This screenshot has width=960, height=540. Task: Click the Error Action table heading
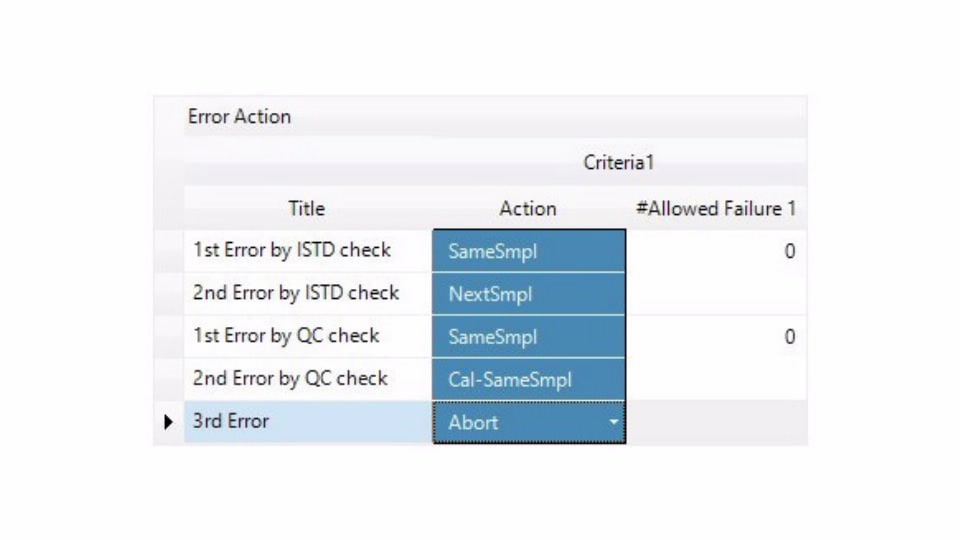coord(240,117)
